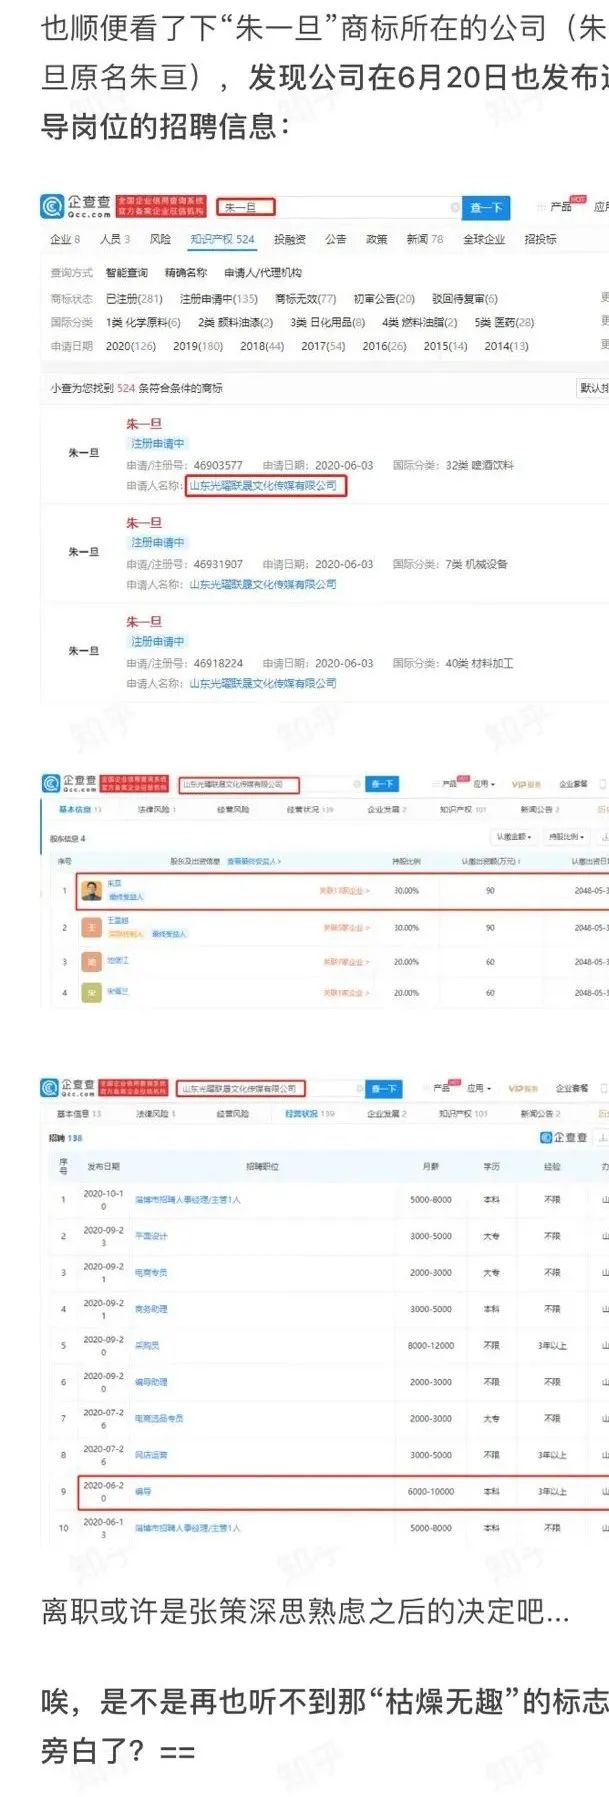Click applicant company link under trademark 46918224
The width and height of the screenshot is (609, 1797).
263,683
